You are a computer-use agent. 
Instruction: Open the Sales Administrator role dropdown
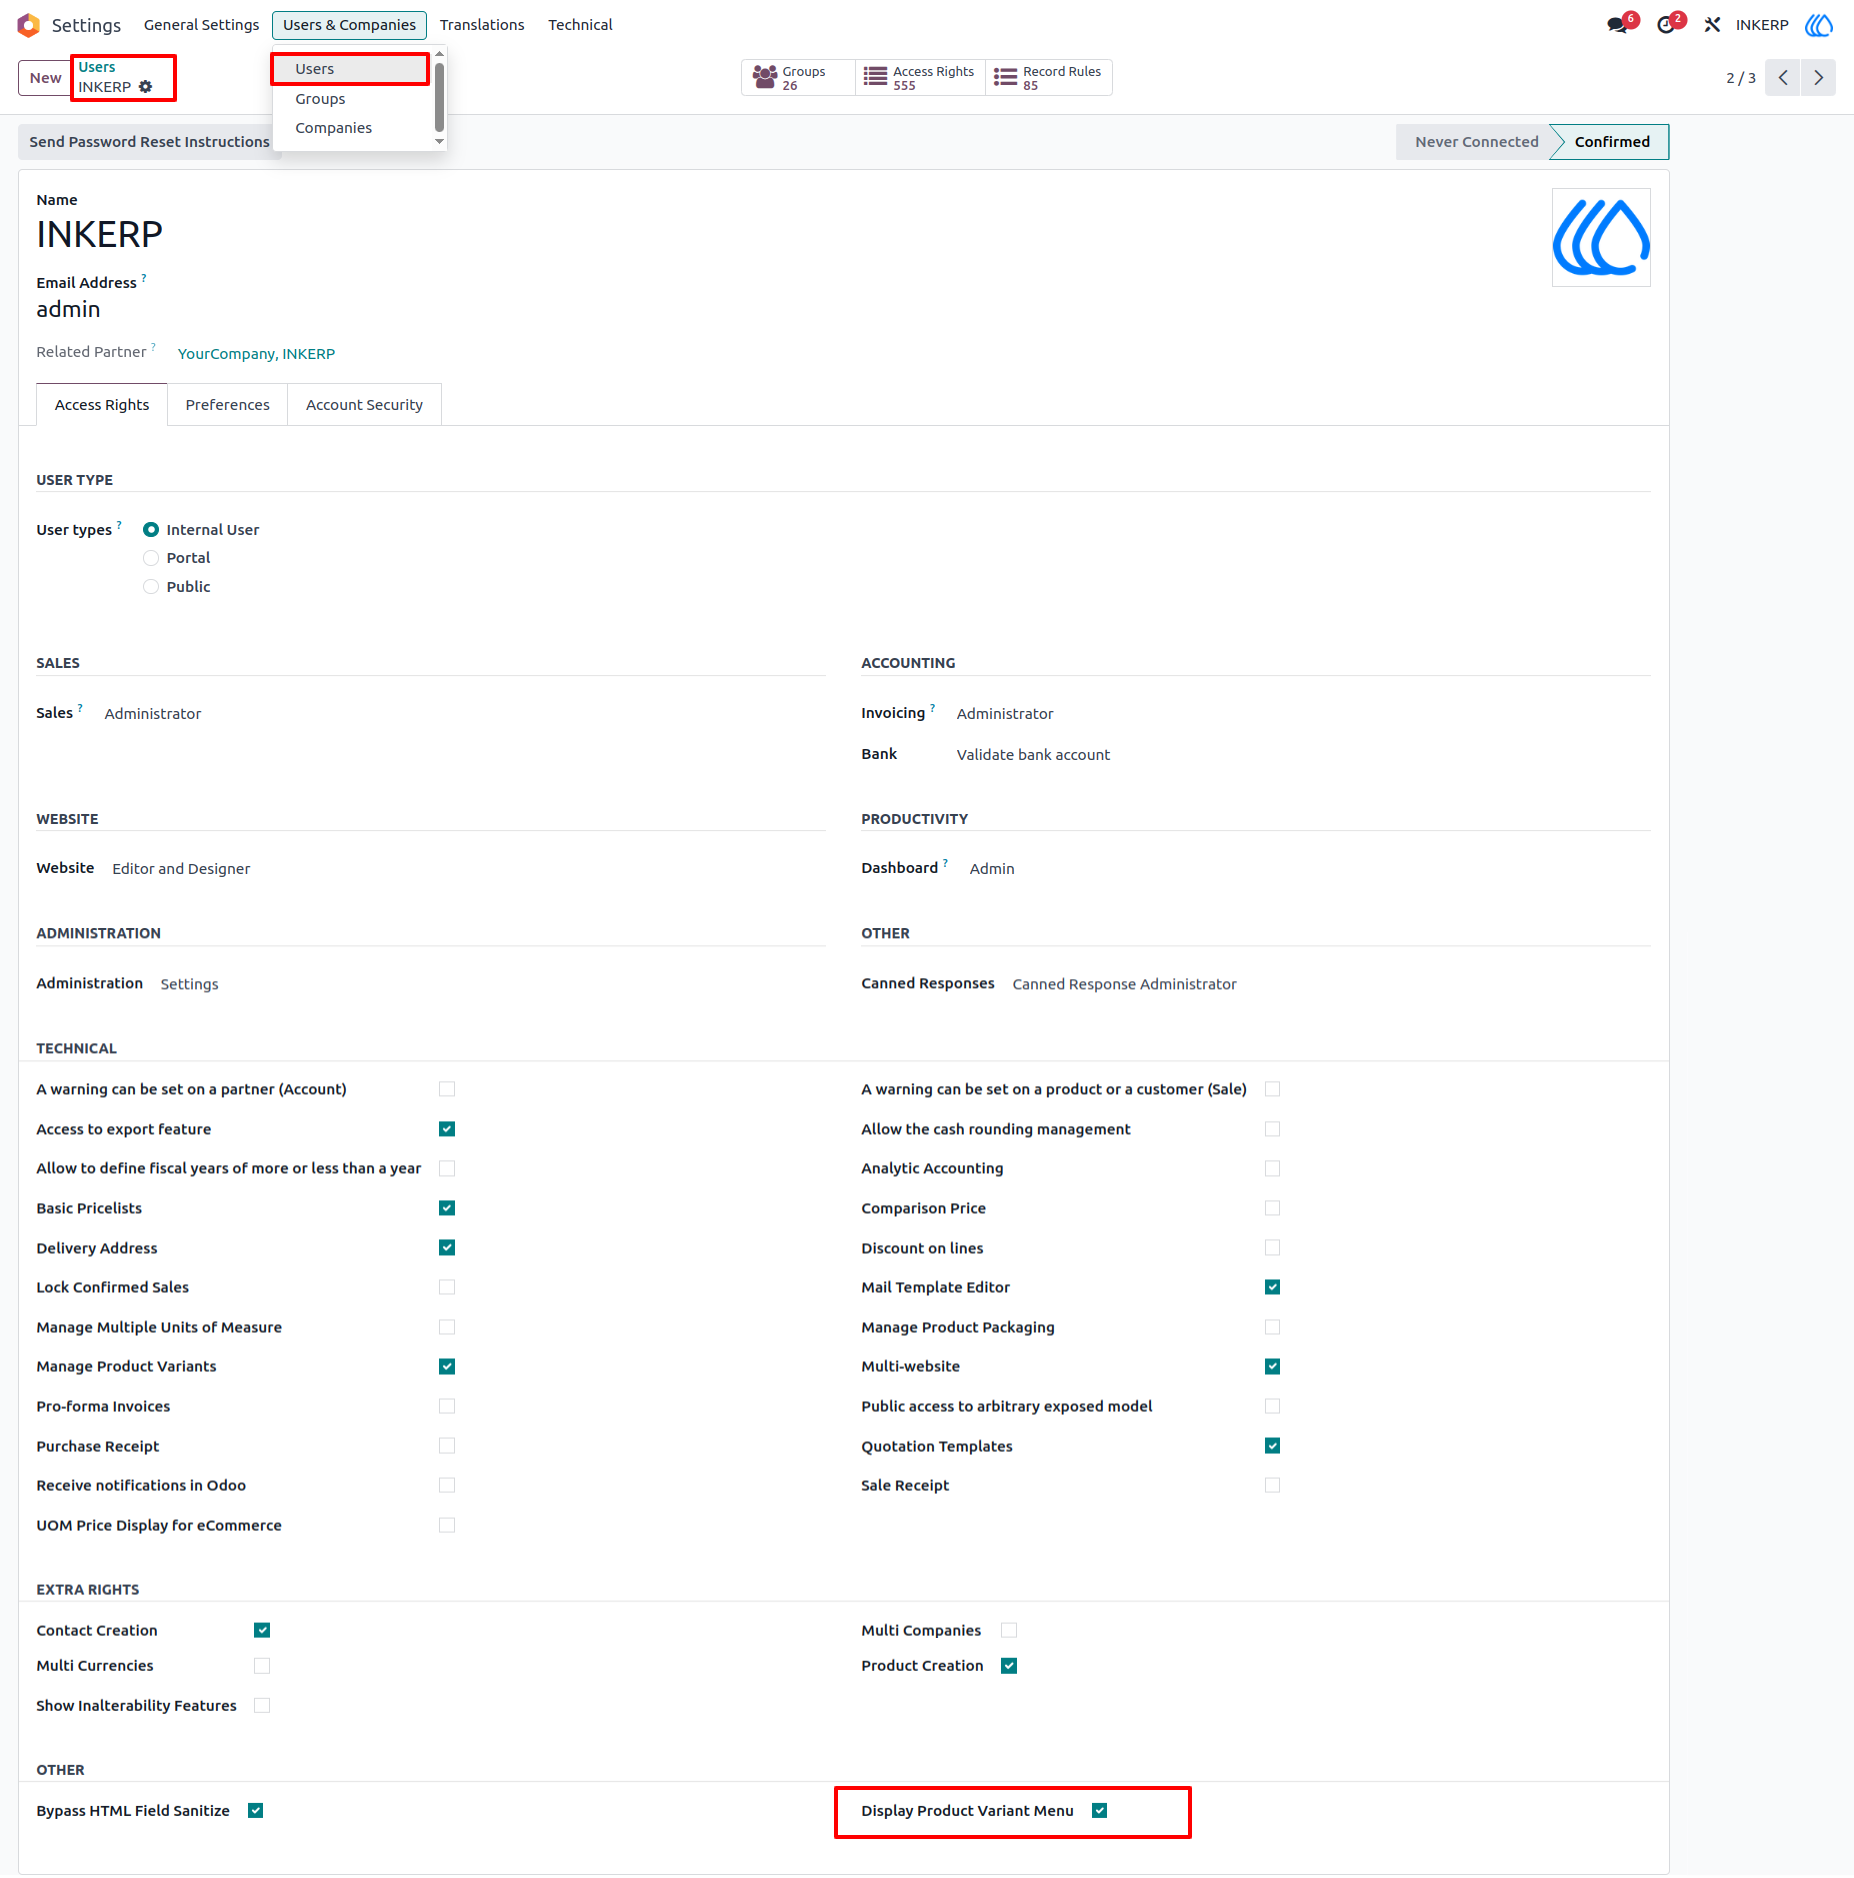pyautogui.click(x=153, y=714)
